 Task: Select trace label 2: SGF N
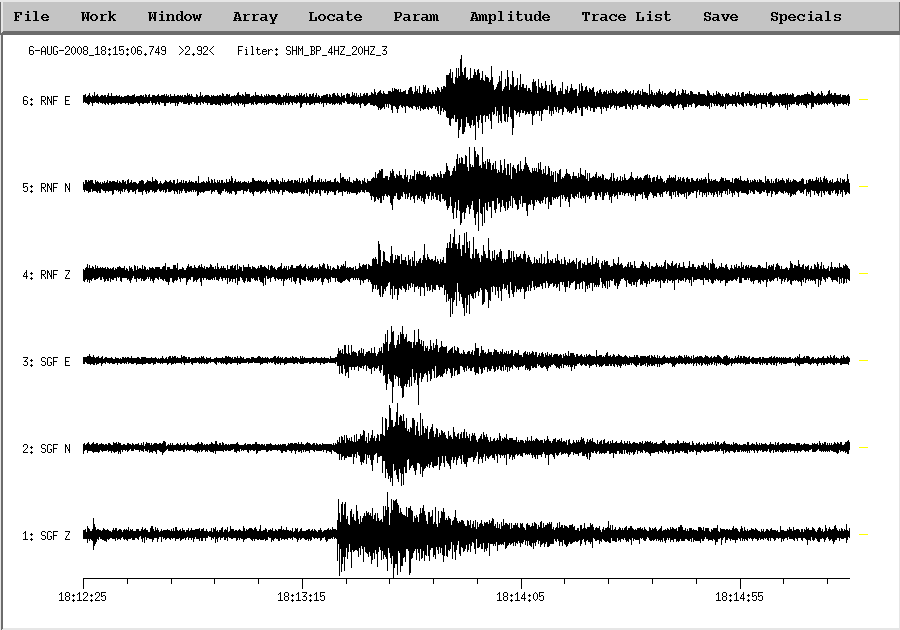click(46, 449)
